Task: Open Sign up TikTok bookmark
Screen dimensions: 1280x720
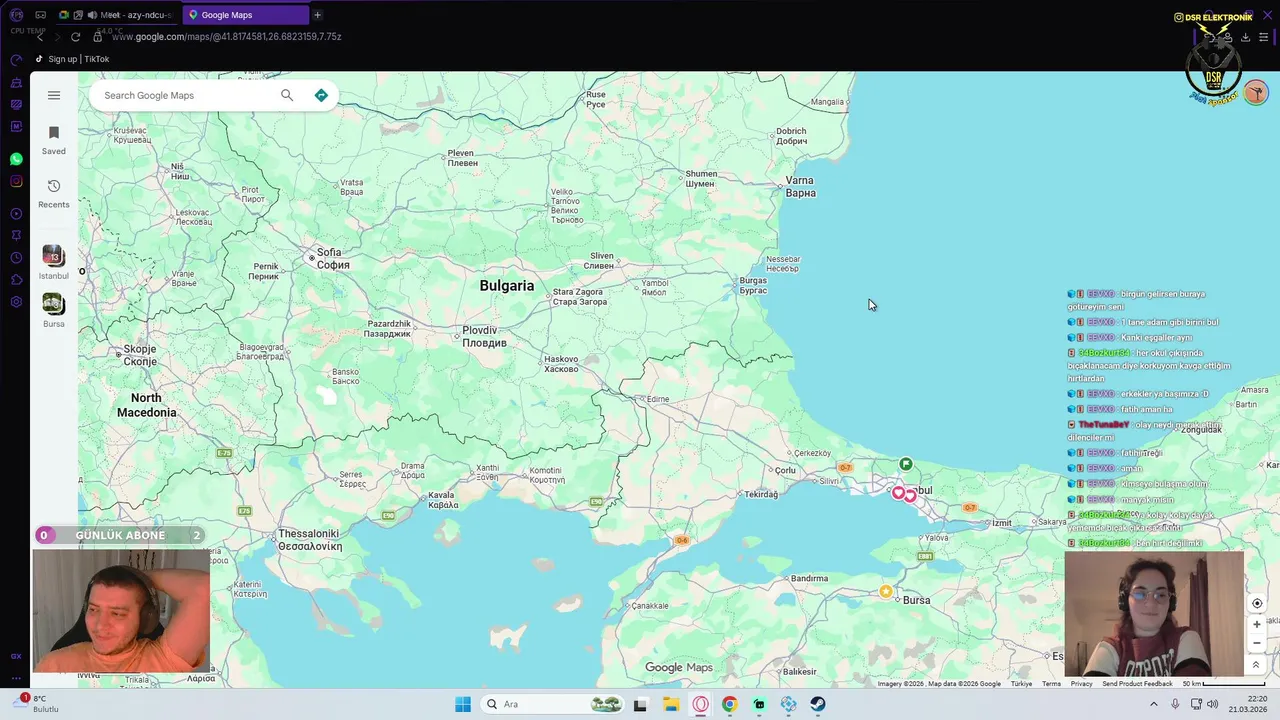Action: coord(72,59)
